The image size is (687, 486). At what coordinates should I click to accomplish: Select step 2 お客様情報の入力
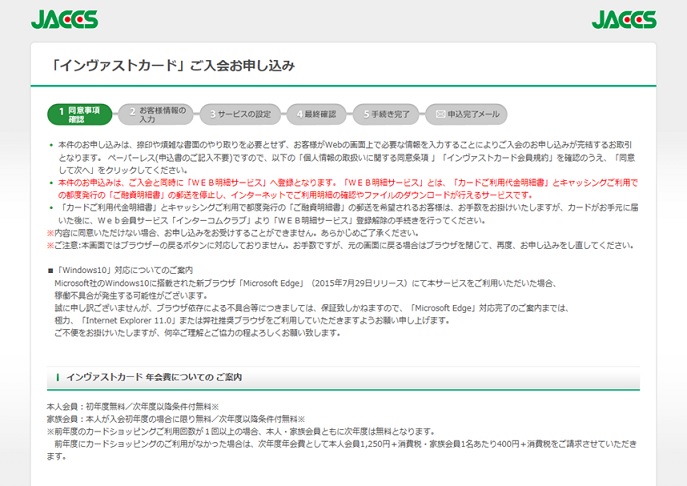158,114
